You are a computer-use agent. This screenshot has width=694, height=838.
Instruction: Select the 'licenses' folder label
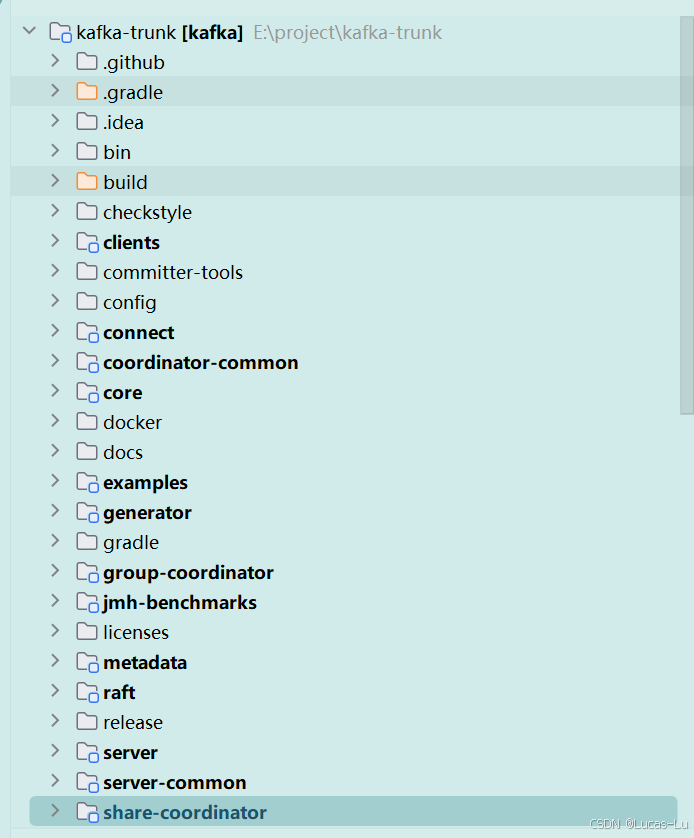coord(136,633)
